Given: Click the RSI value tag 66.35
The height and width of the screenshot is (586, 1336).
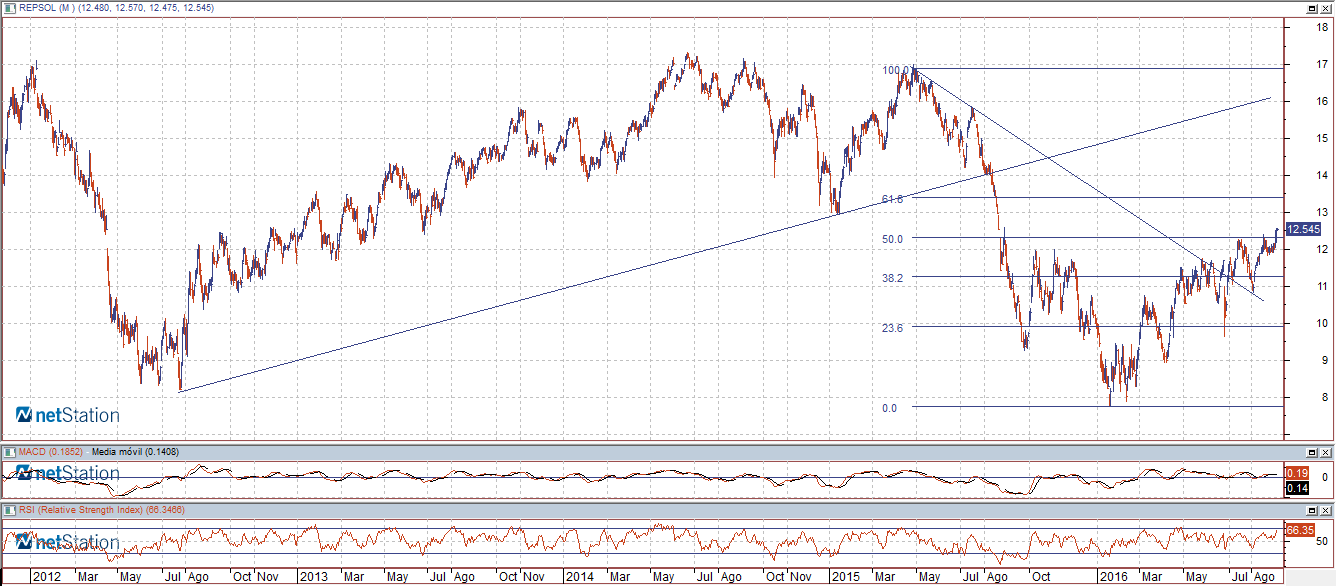Looking at the screenshot, I should (1298, 530).
